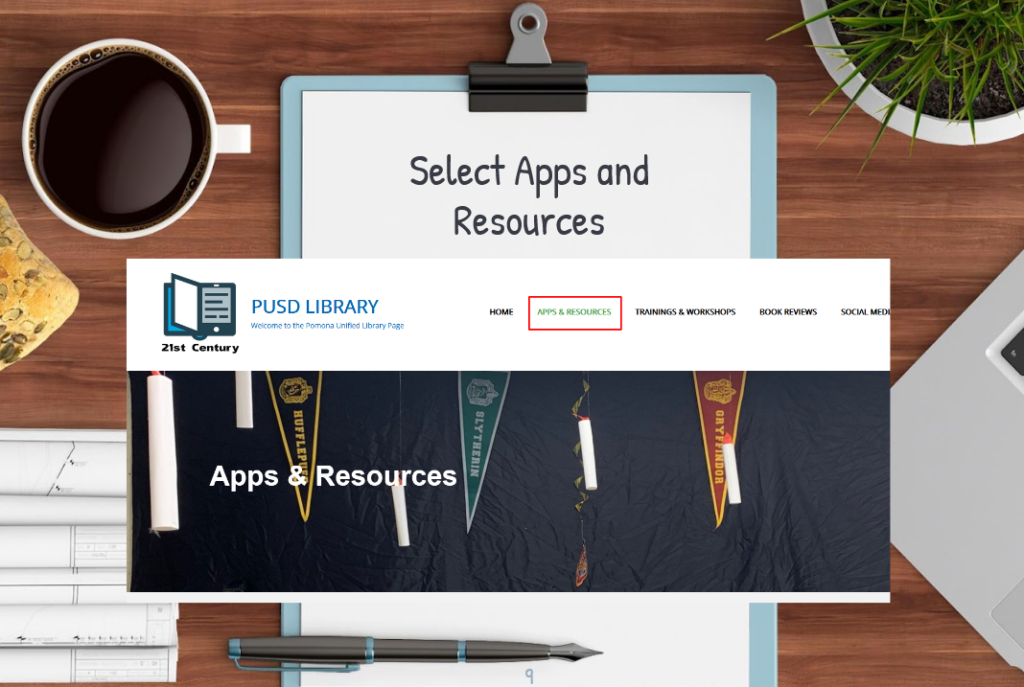
Task: Click the fountain pen below the clipboard
Action: tap(415, 651)
